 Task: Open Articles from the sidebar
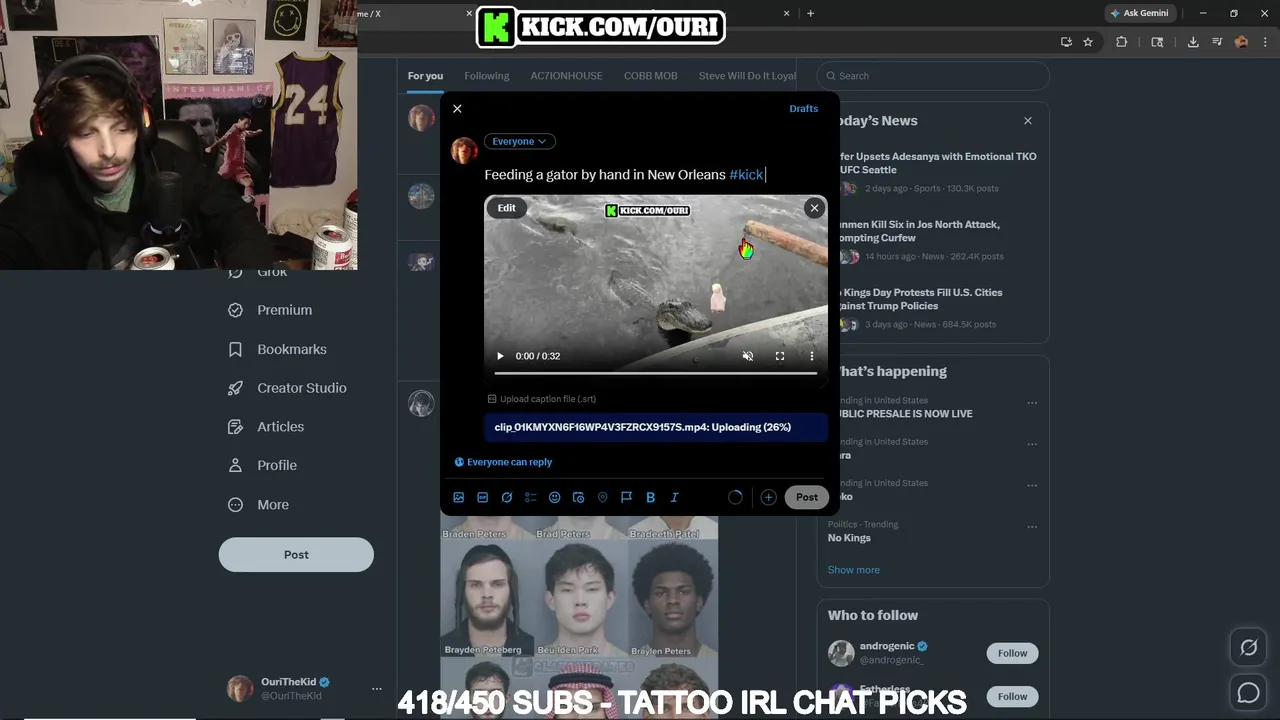point(267,427)
